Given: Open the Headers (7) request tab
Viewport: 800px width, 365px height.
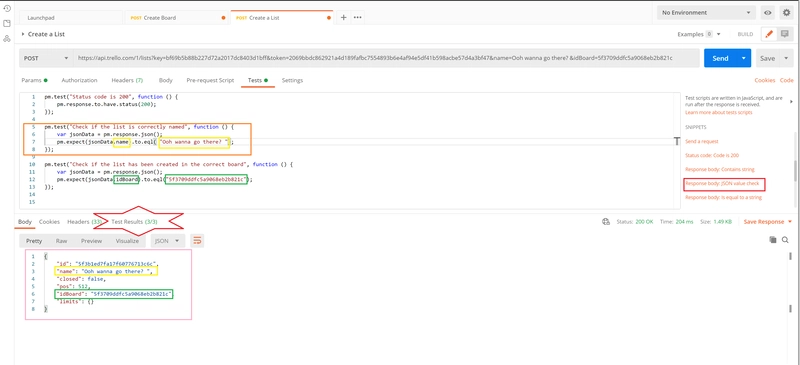Looking at the screenshot, I should pos(127,80).
